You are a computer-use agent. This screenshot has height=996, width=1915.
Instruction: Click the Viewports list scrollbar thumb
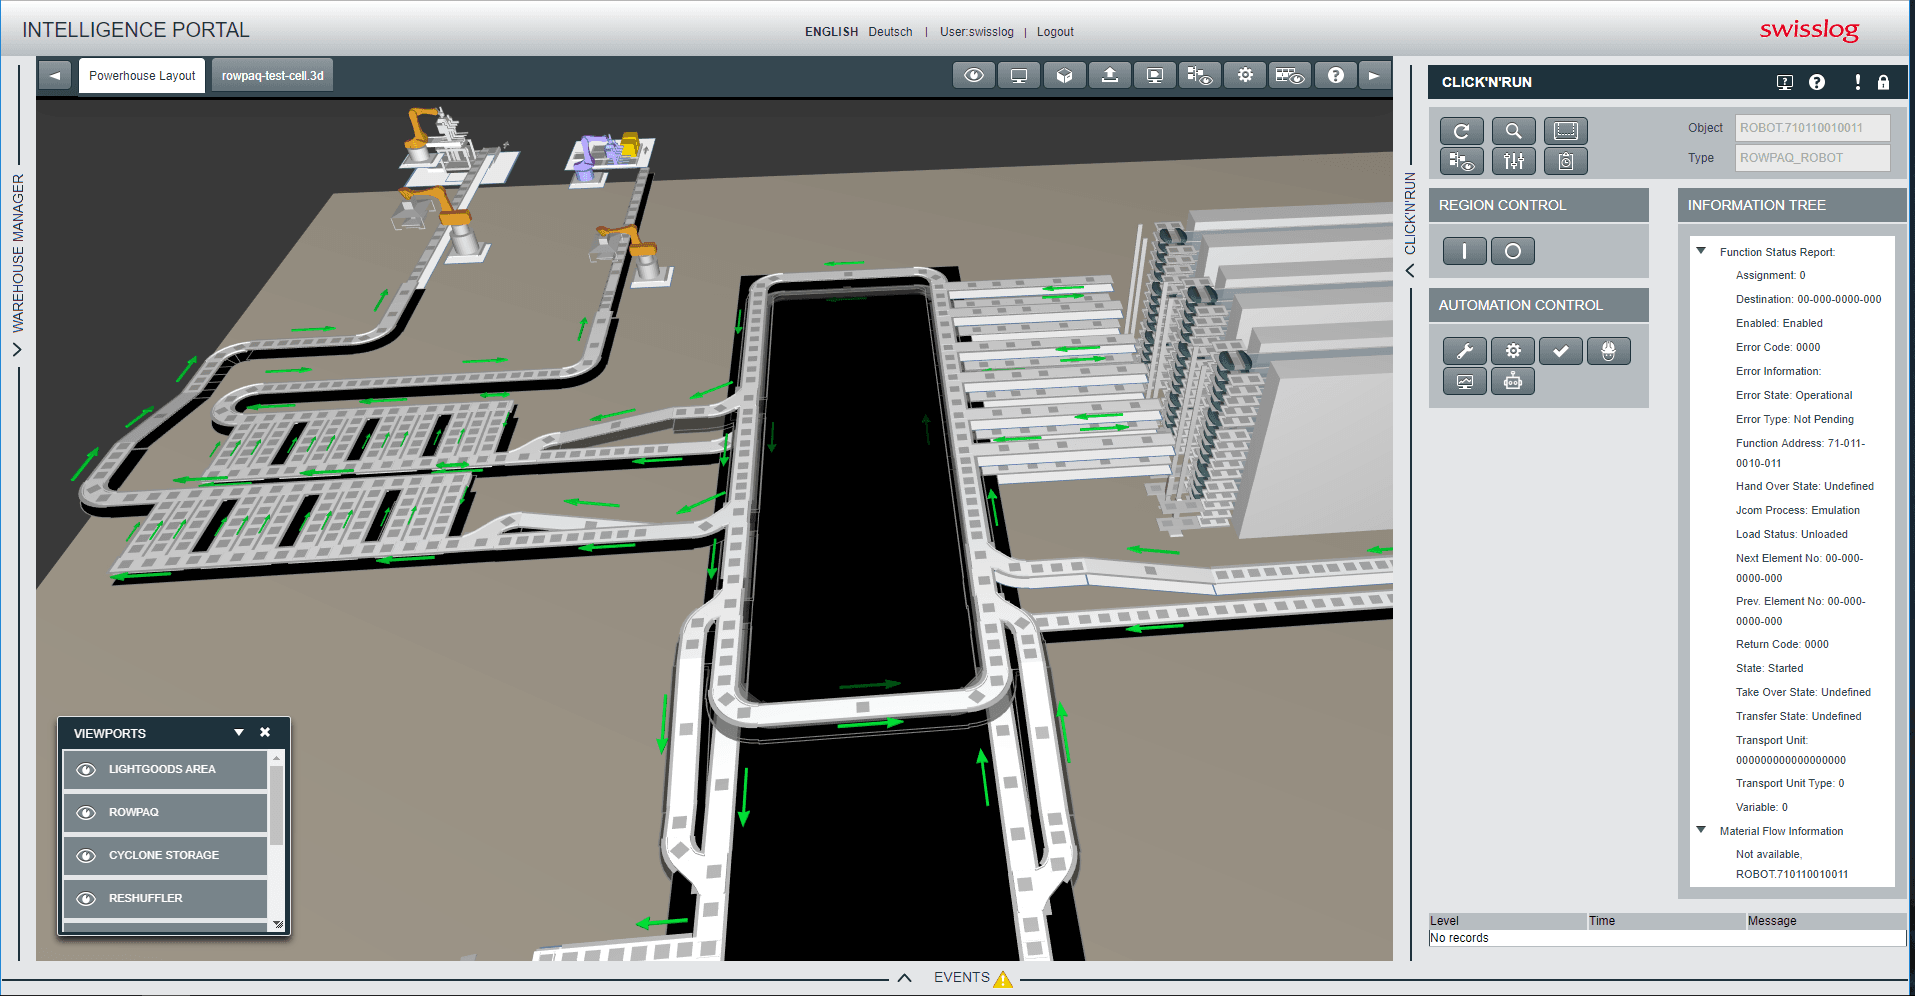[x=277, y=806]
